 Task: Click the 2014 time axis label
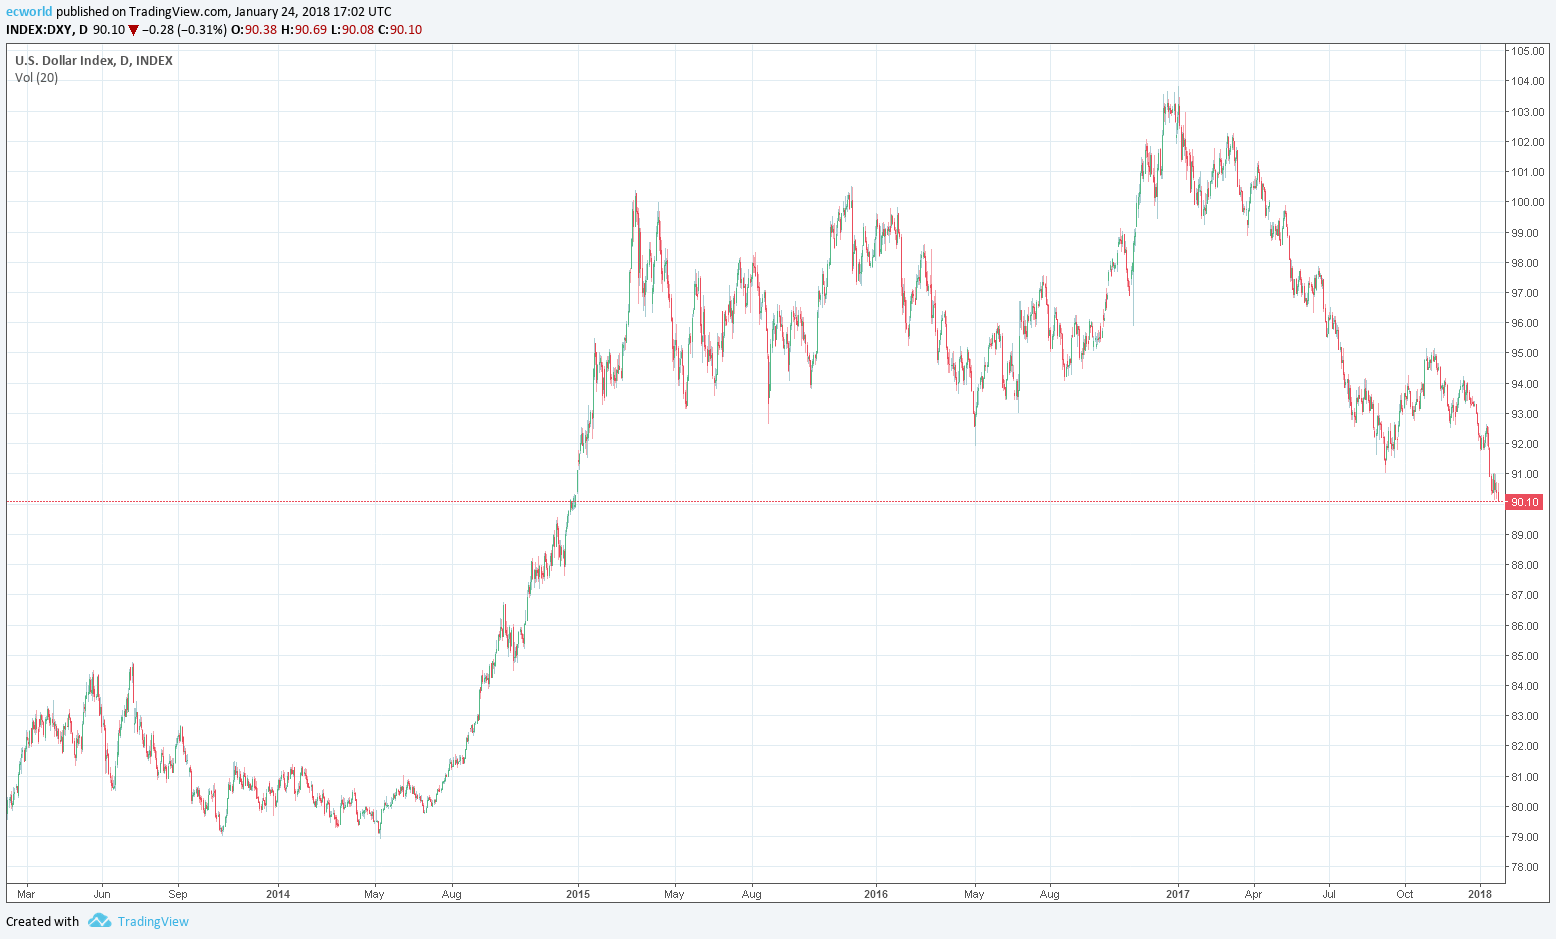coord(278,894)
